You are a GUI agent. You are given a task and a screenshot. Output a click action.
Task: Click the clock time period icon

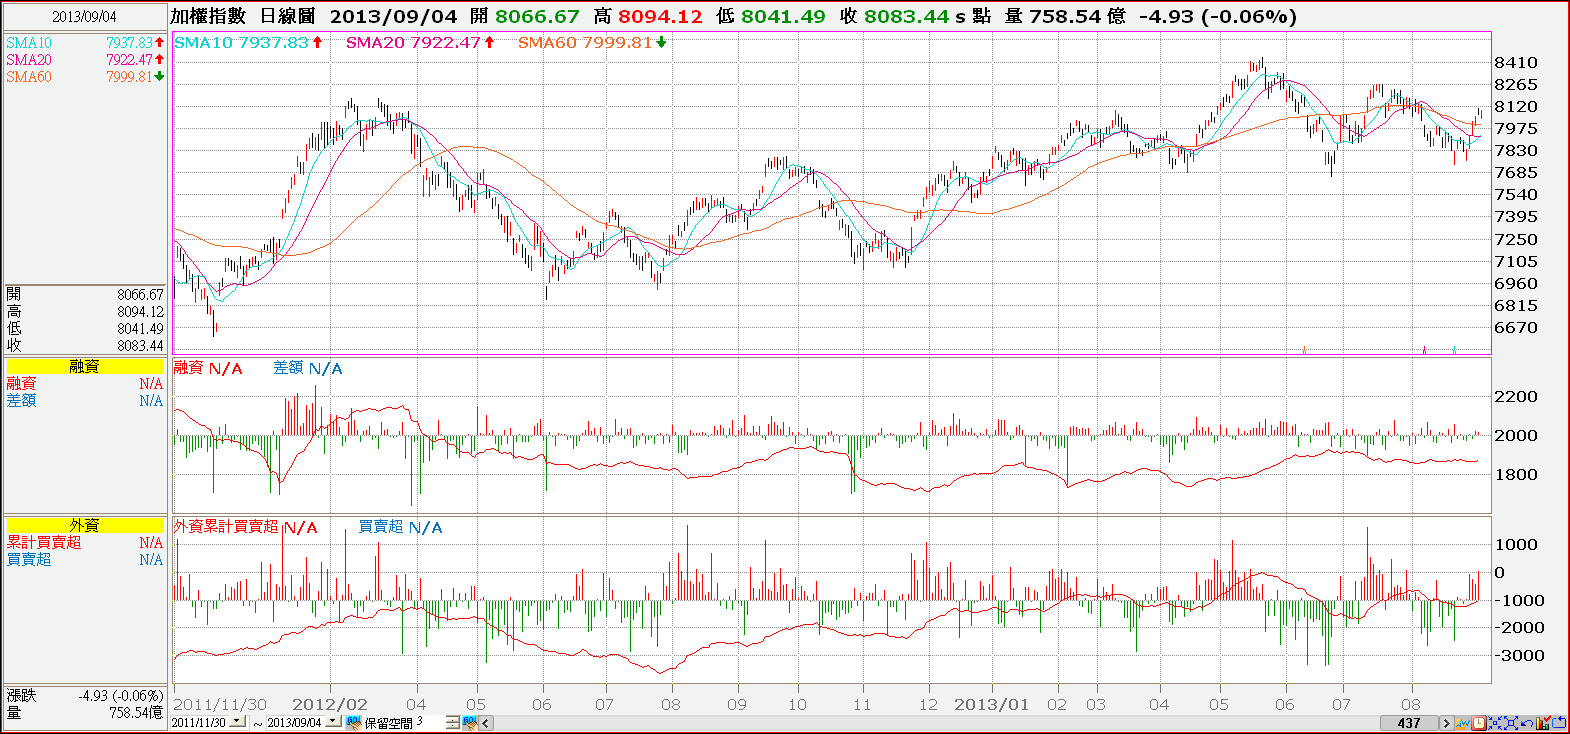(x=1479, y=723)
